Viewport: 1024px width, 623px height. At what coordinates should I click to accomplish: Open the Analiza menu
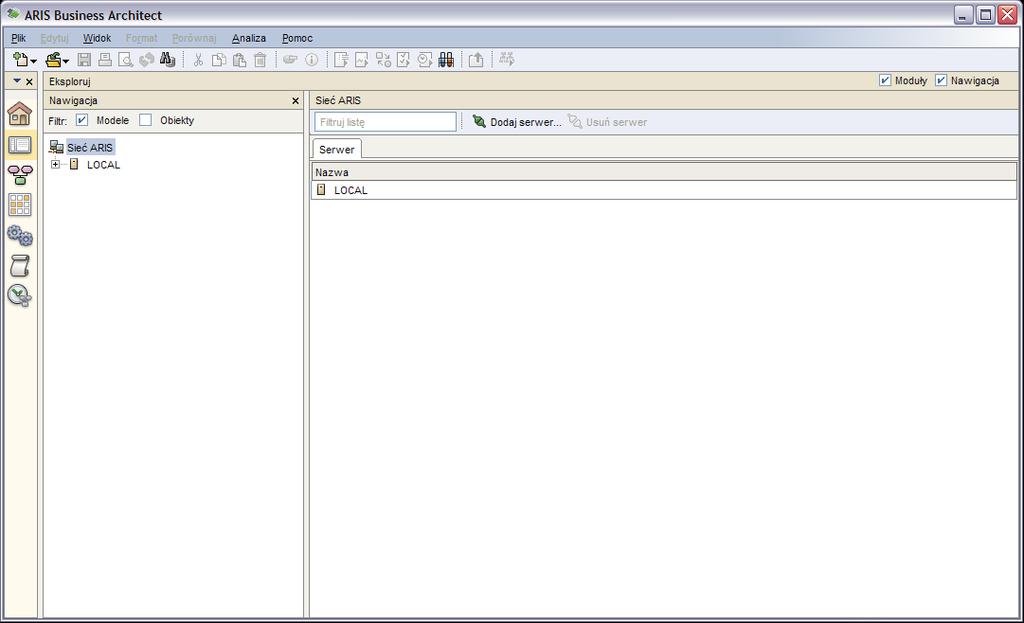[249, 39]
